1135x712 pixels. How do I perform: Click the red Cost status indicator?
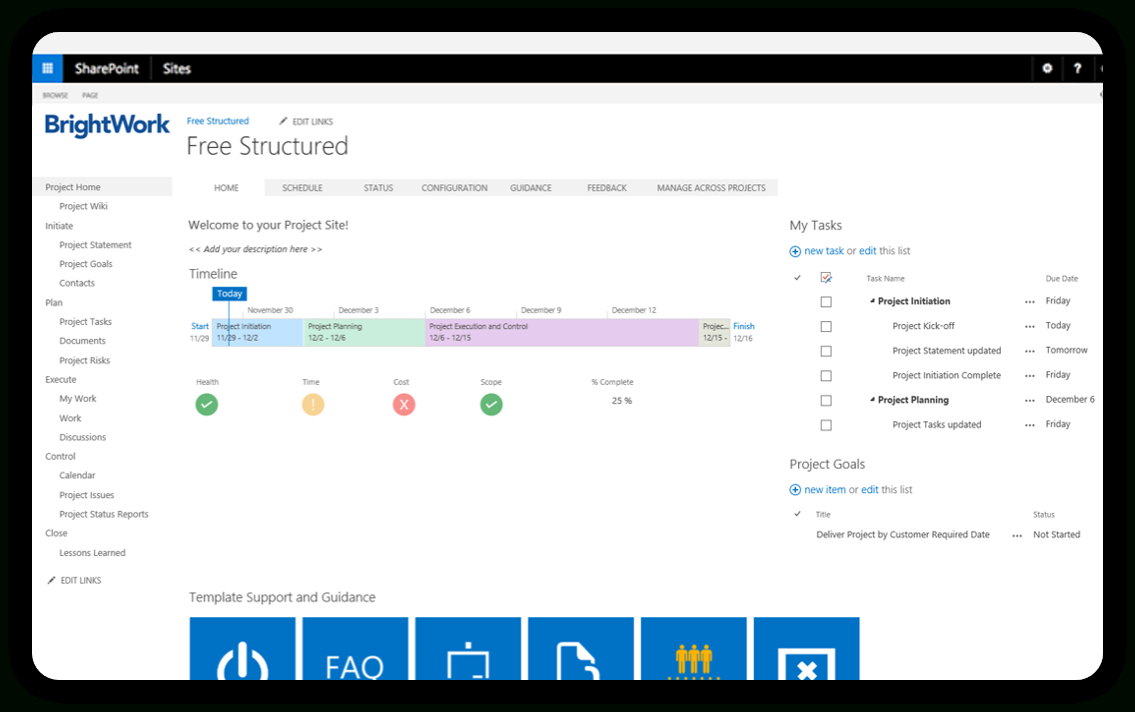404,404
